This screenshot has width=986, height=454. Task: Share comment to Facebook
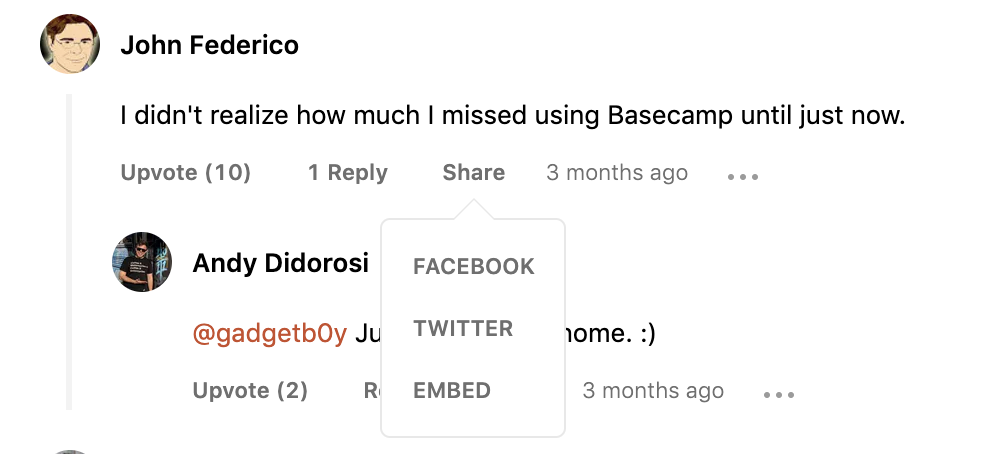coord(474,267)
